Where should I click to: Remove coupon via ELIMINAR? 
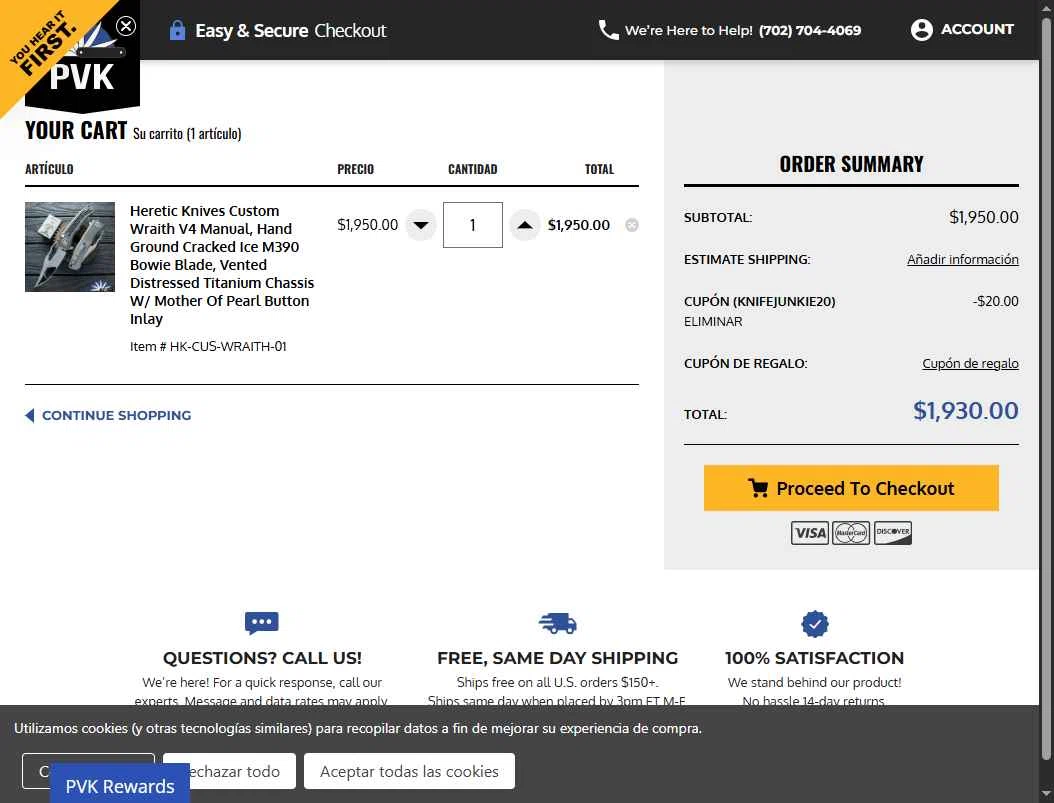(713, 321)
